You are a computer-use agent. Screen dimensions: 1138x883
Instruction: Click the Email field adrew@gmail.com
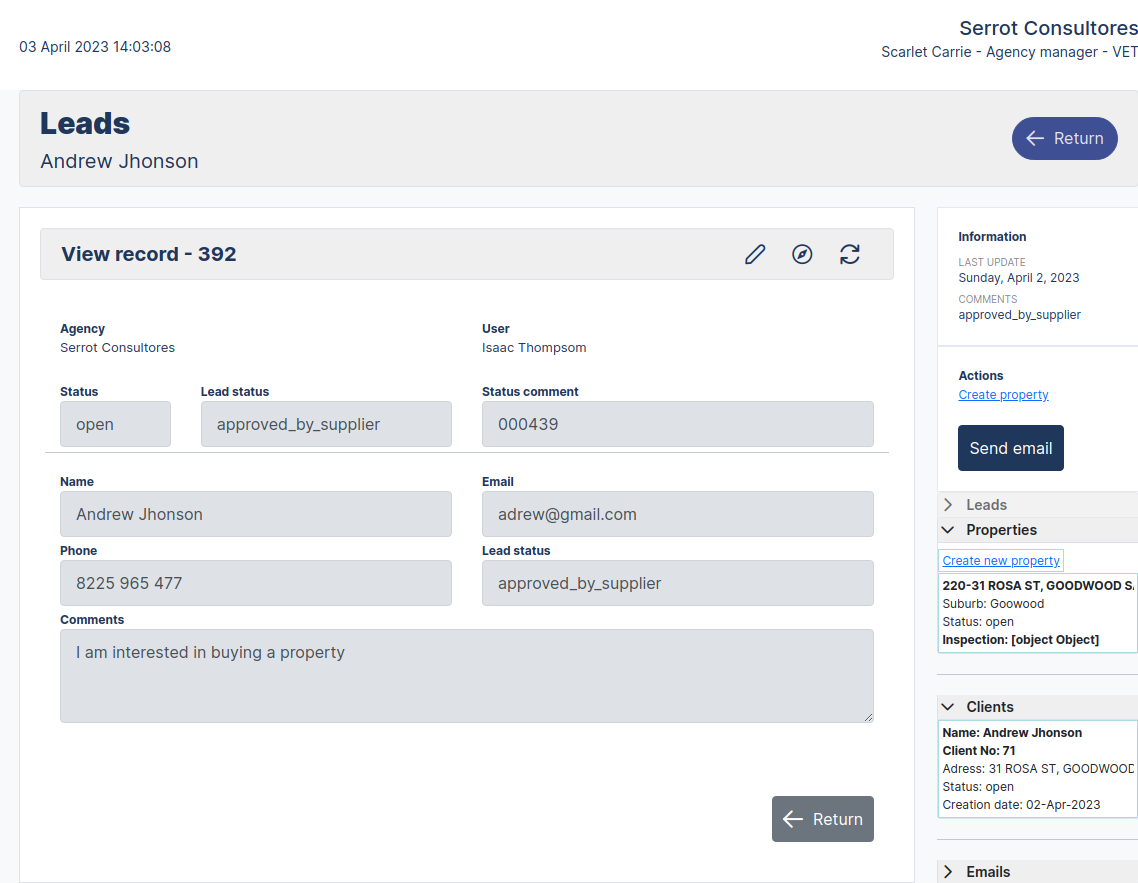pyautogui.click(x=677, y=514)
